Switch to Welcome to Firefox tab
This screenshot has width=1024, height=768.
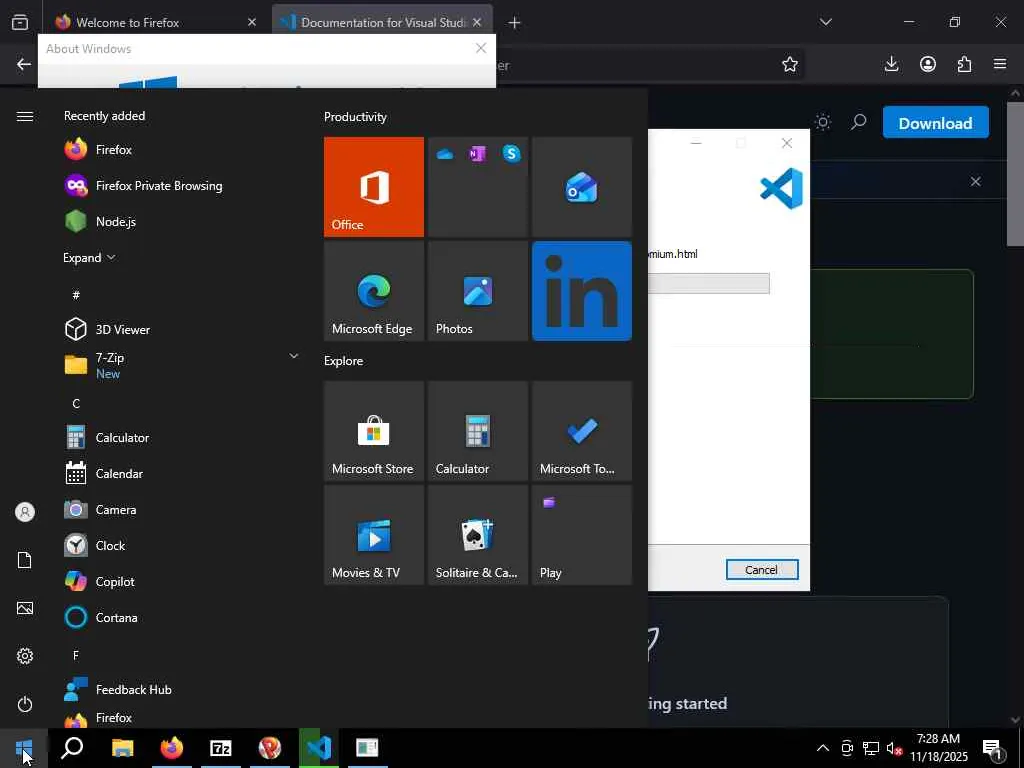155,22
